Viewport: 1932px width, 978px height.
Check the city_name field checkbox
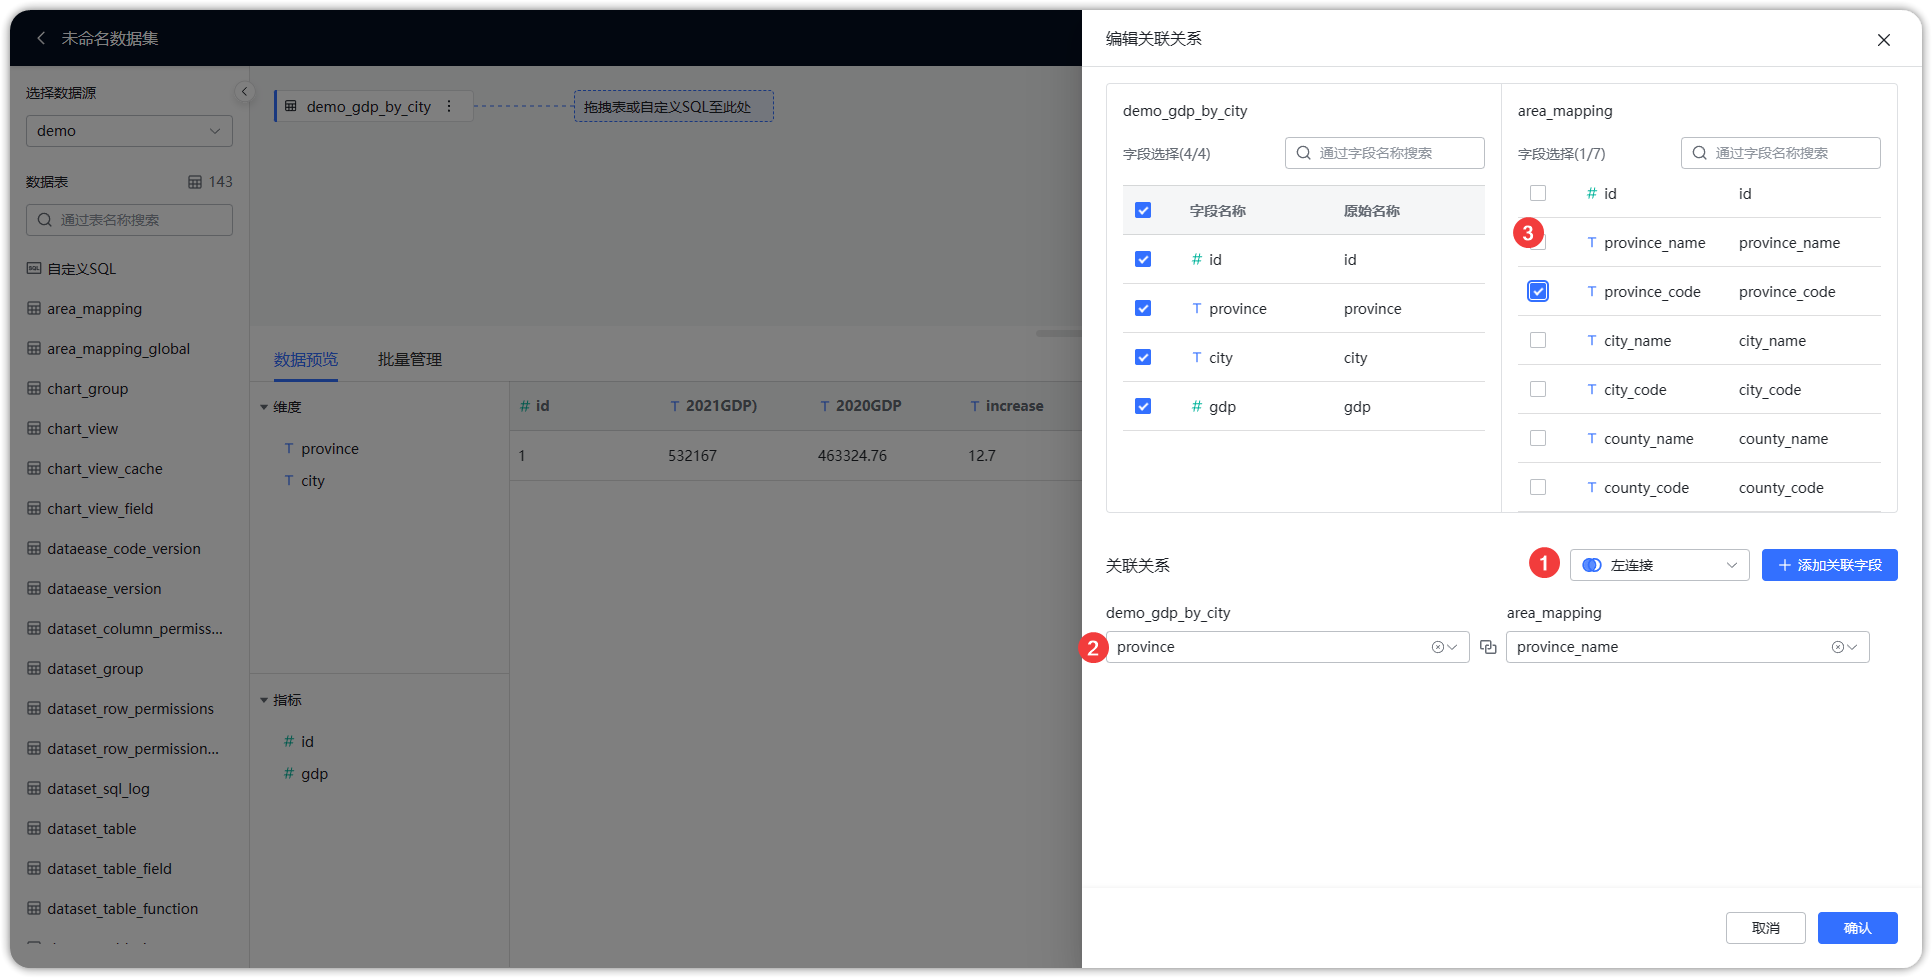[x=1537, y=340]
